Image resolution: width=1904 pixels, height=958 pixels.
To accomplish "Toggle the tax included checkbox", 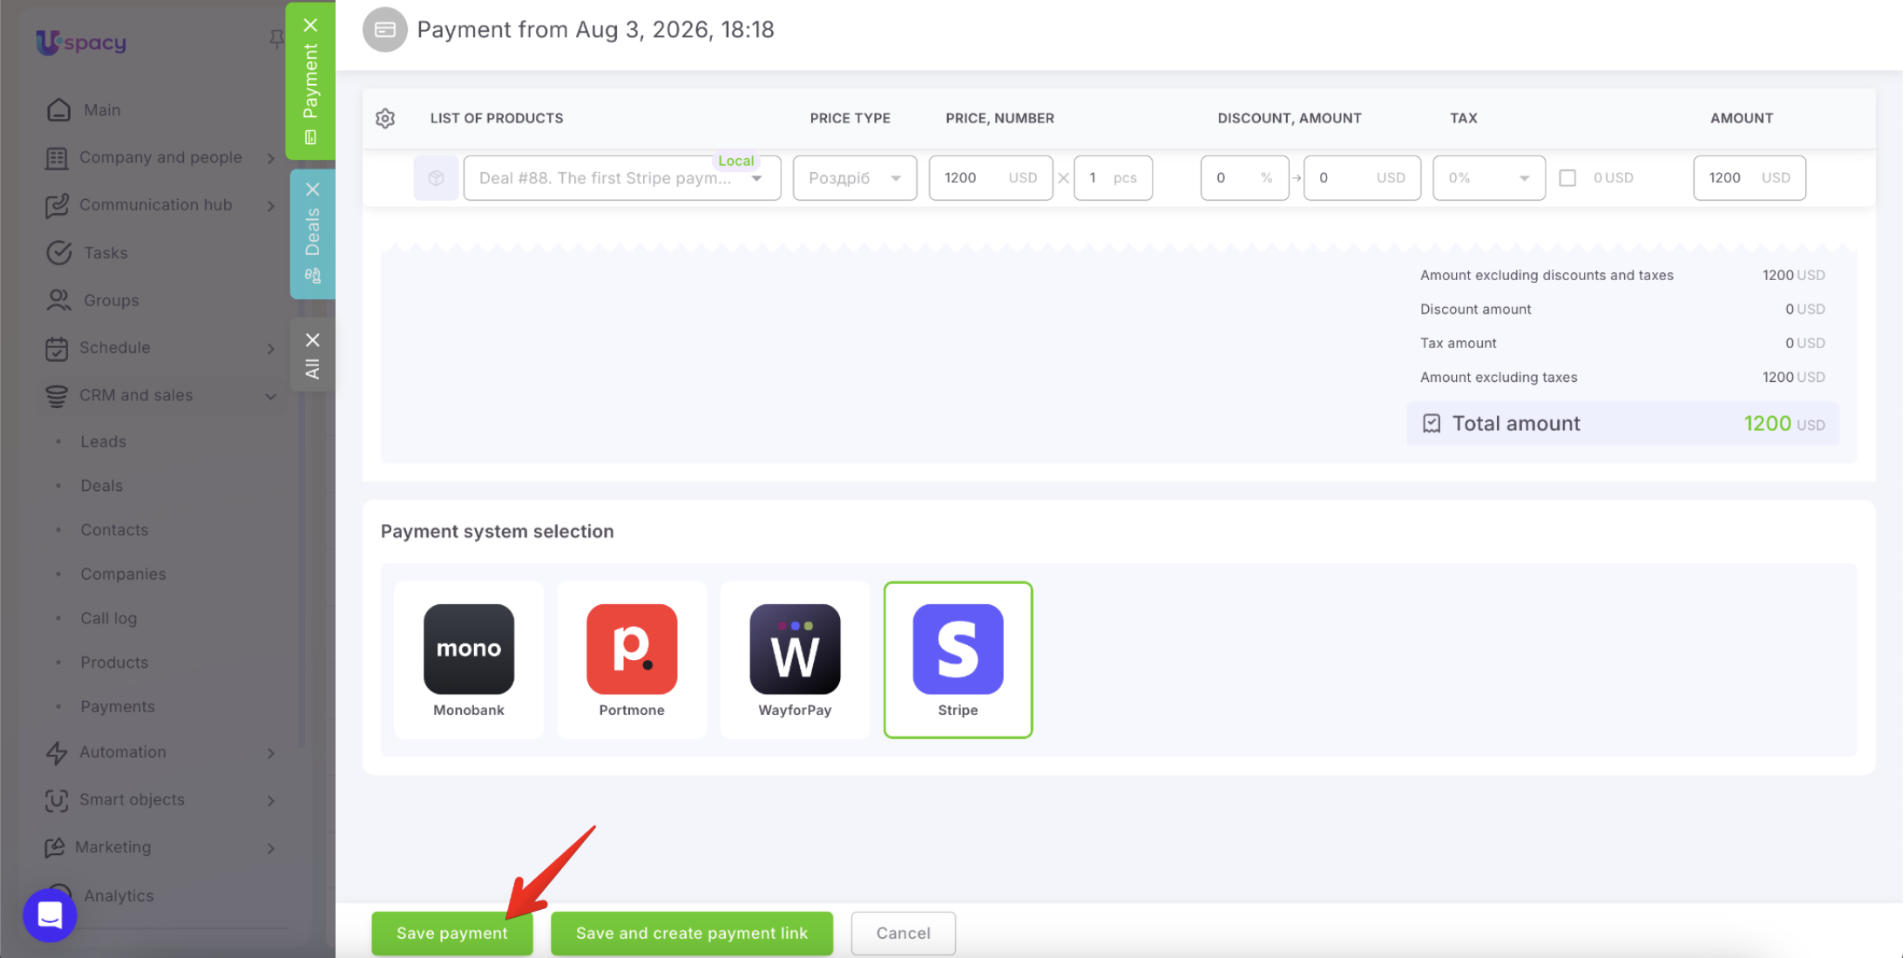I will pos(1568,178).
